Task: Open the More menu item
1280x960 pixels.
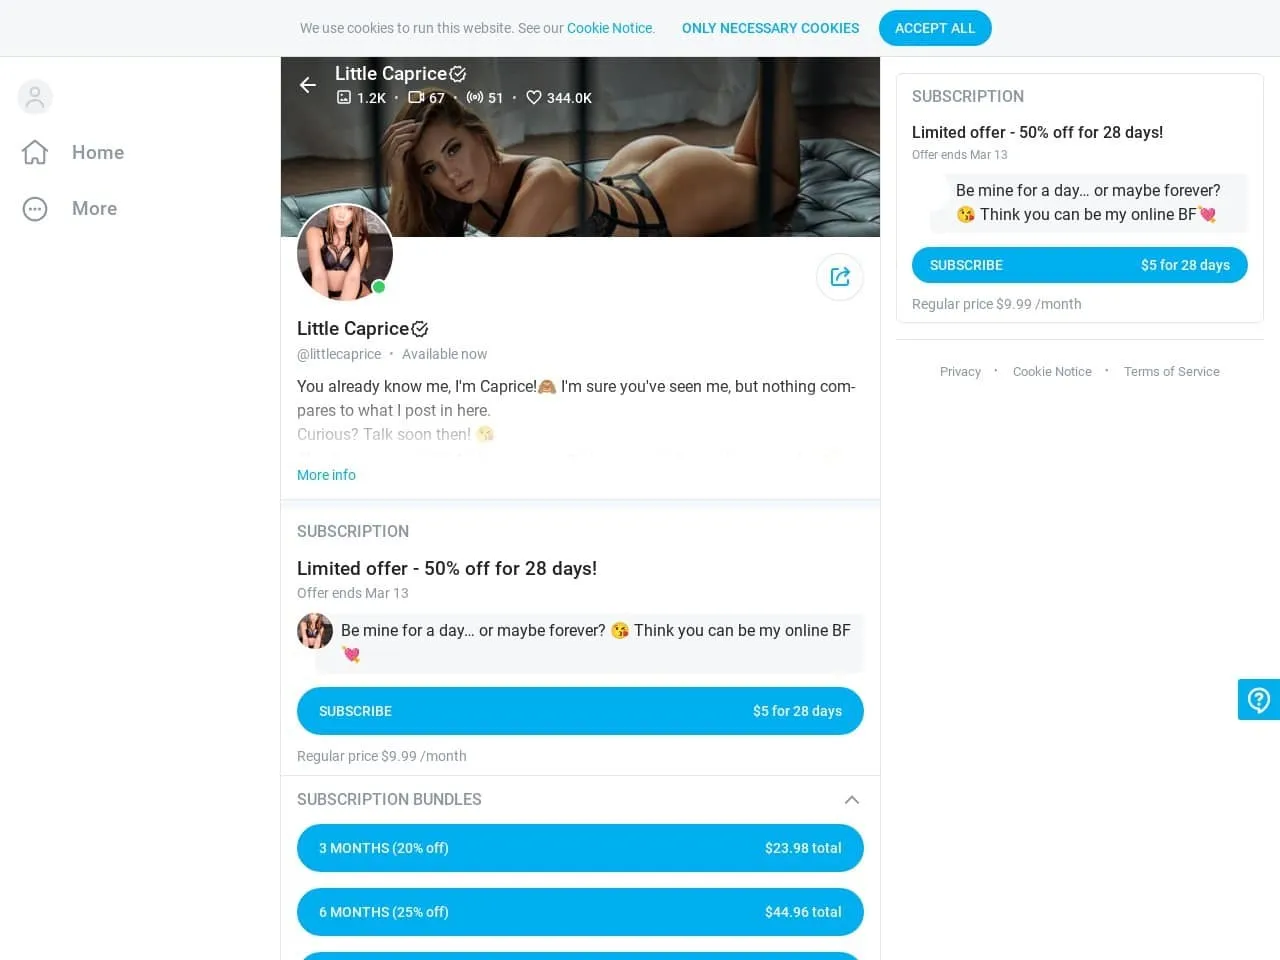Action: click(94, 209)
